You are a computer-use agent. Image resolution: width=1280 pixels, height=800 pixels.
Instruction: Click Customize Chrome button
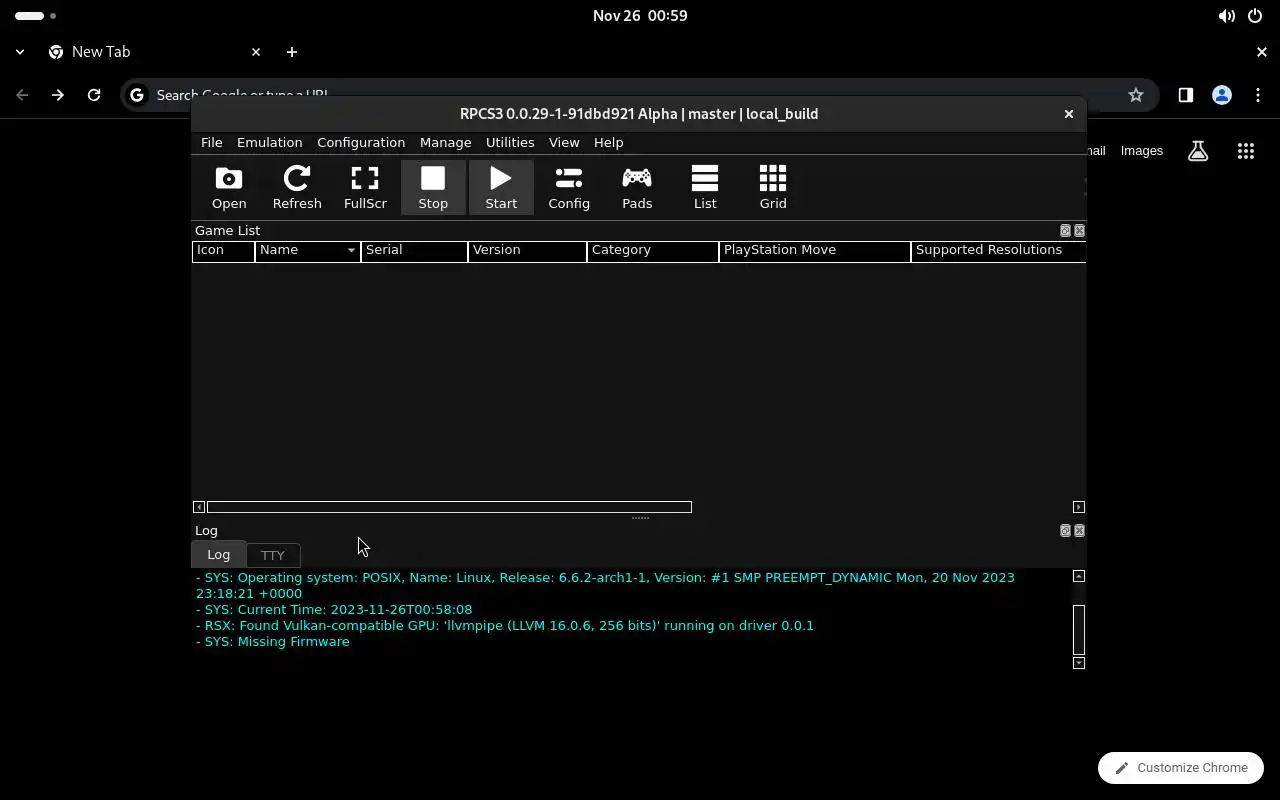pyautogui.click(x=1181, y=768)
